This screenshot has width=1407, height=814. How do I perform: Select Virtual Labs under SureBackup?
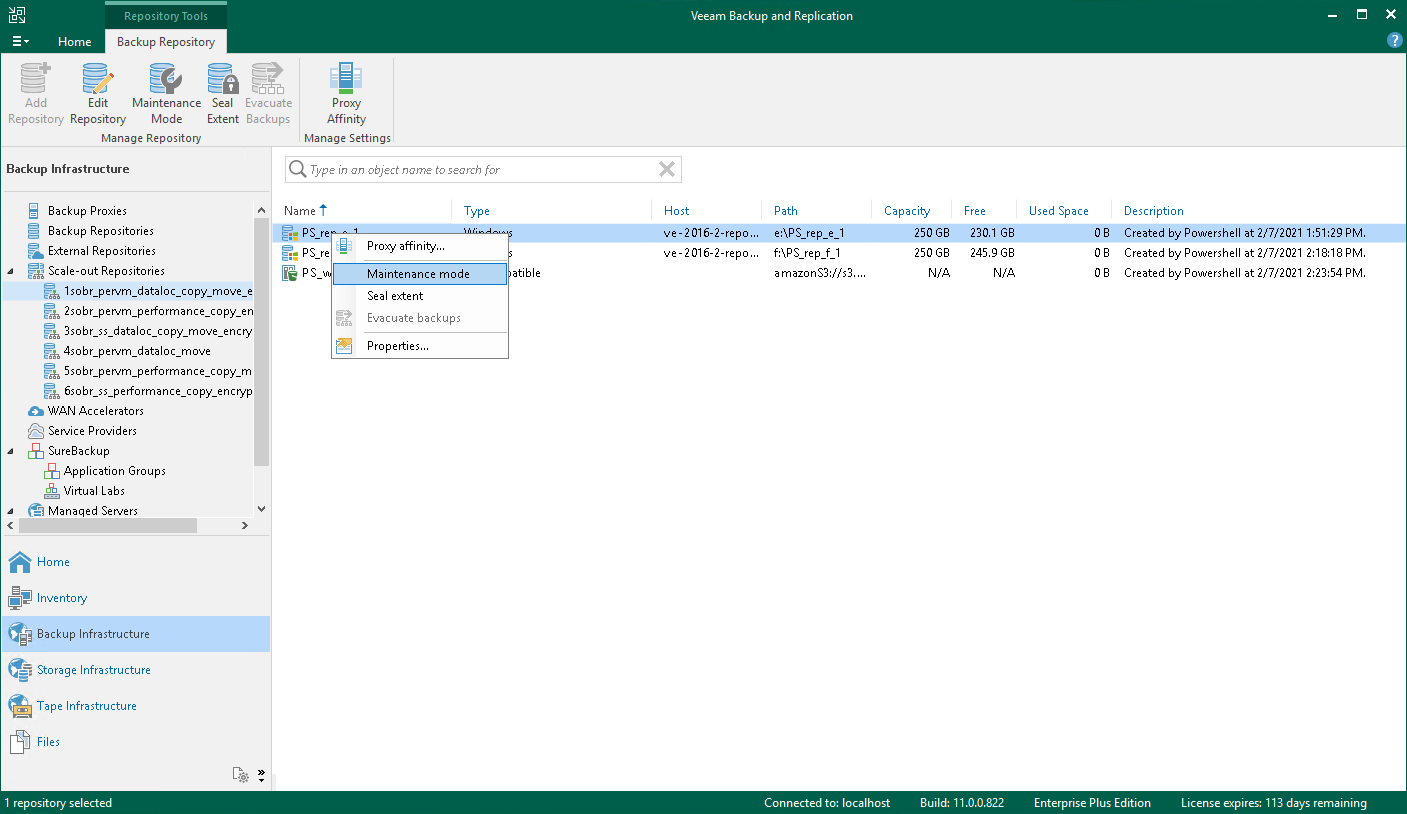(x=95, y=491)
